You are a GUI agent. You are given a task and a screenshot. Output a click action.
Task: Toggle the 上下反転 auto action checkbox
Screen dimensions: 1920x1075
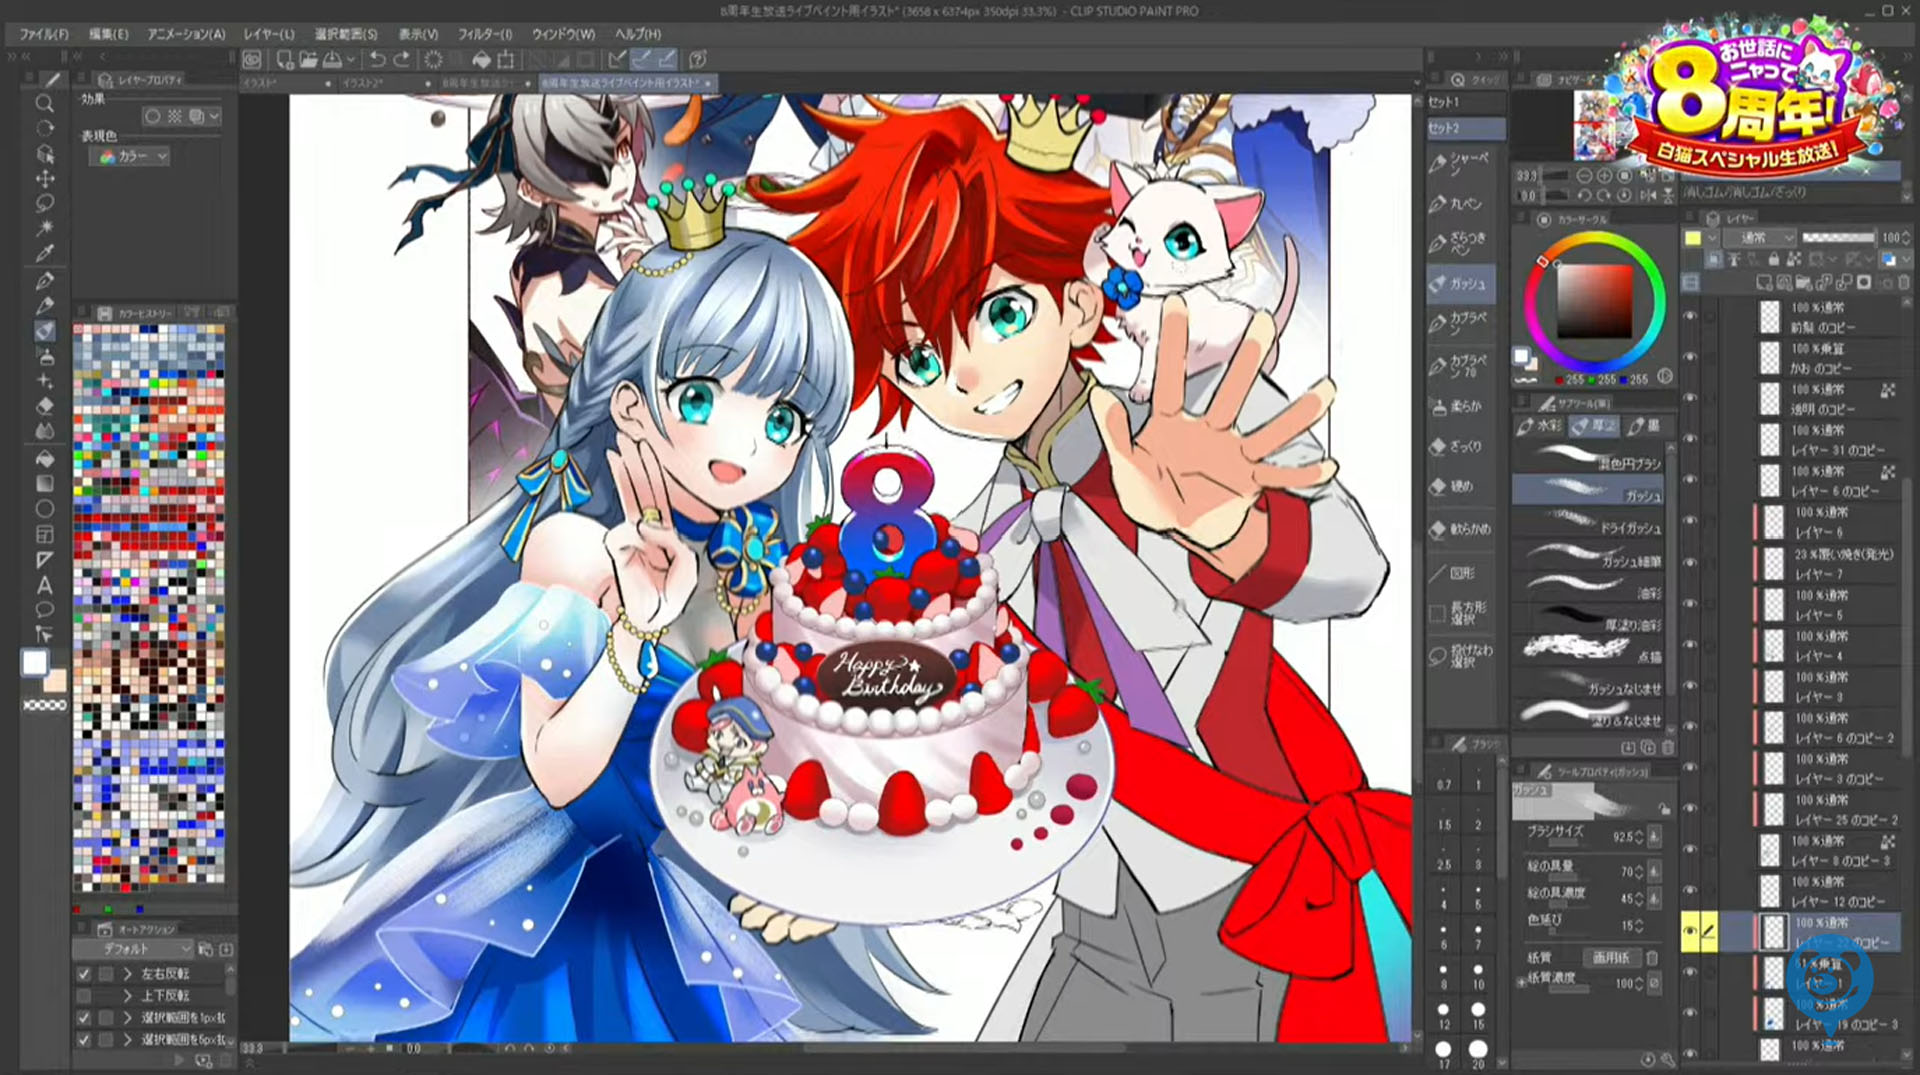point(84,996)
